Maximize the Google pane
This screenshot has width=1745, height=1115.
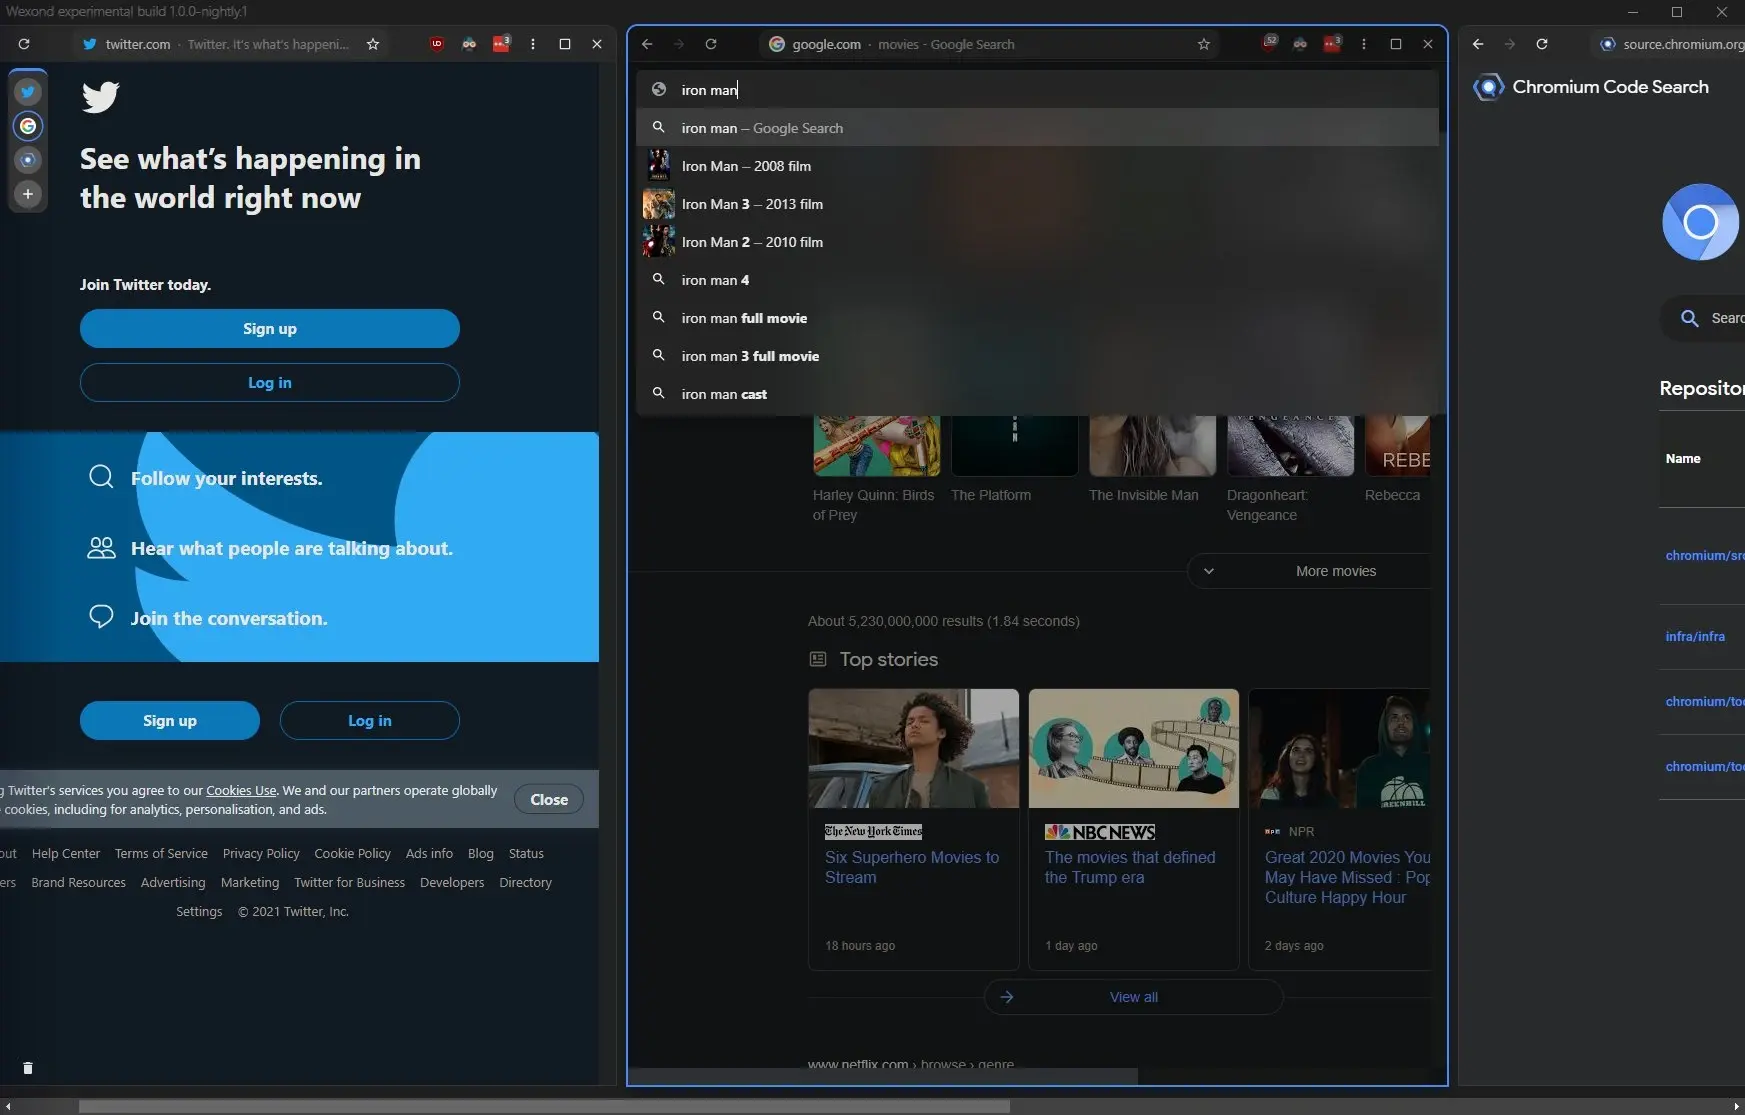point(1396,44)
